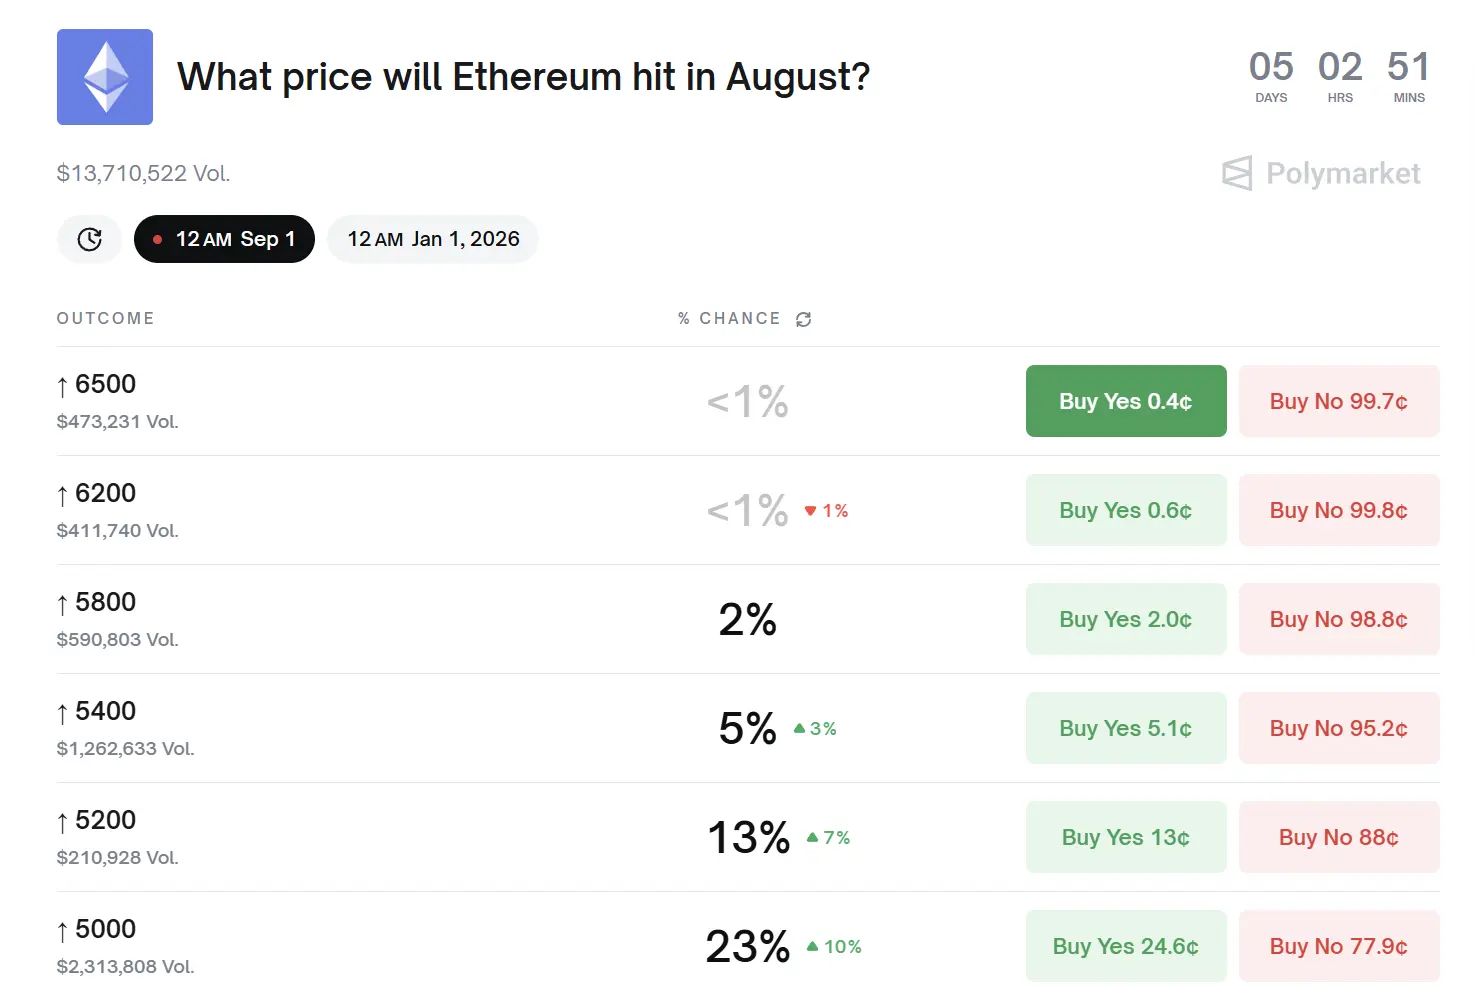Switch to 12 AM Jan 1, 2026 tab
1475x986 pixels.
point(433,239)
